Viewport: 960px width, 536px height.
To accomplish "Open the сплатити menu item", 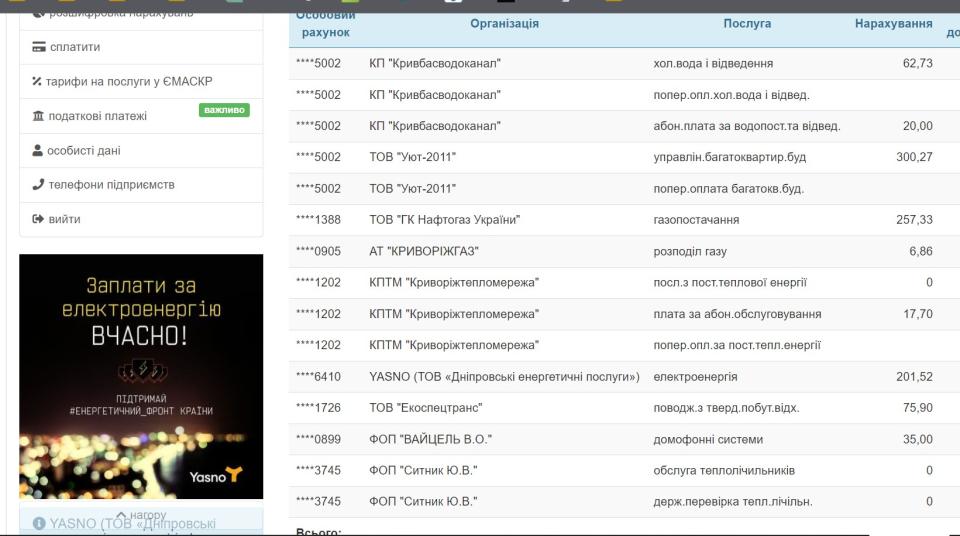I will click(x=75, y=47).
